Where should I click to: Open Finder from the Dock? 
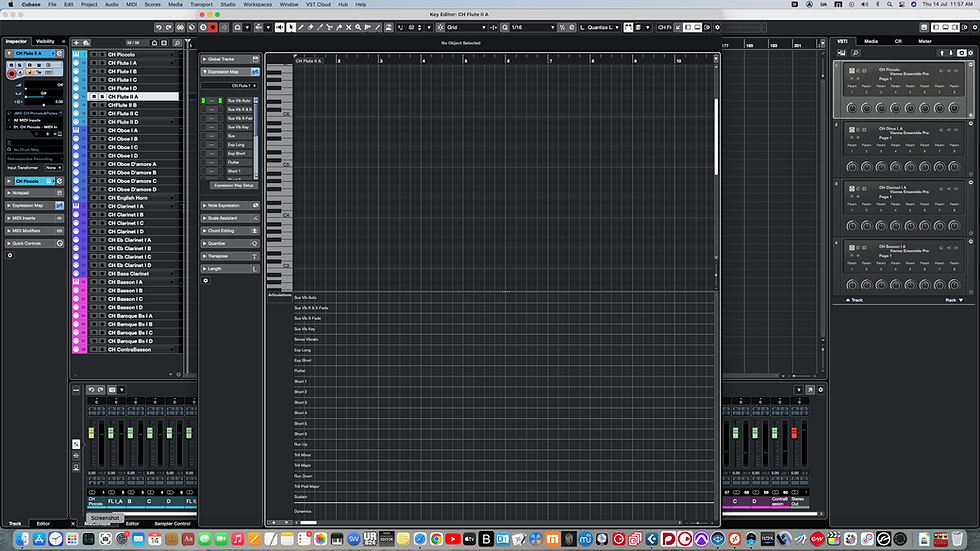pos(22,539)
